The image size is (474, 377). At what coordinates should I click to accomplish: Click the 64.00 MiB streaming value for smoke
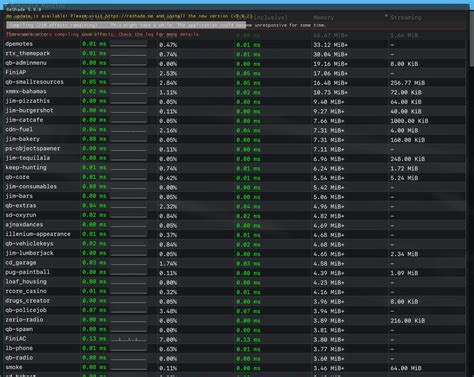tap(406, 368)
